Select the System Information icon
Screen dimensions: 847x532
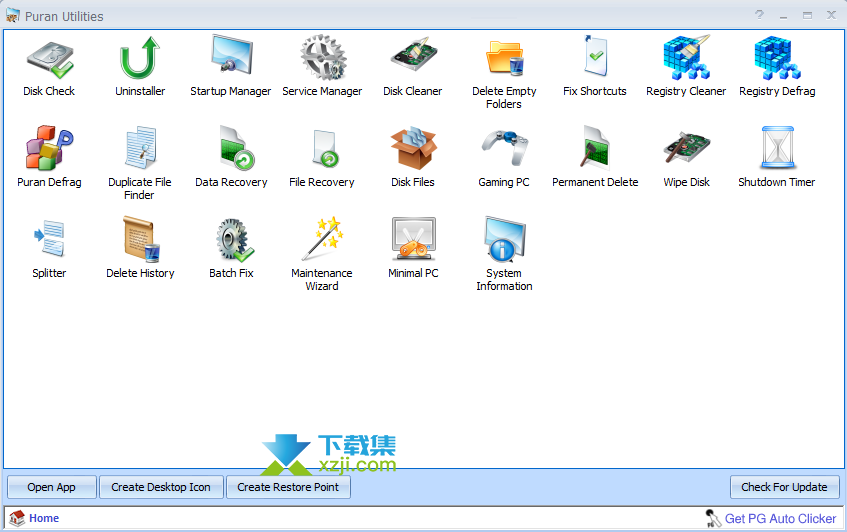point(505,239)
